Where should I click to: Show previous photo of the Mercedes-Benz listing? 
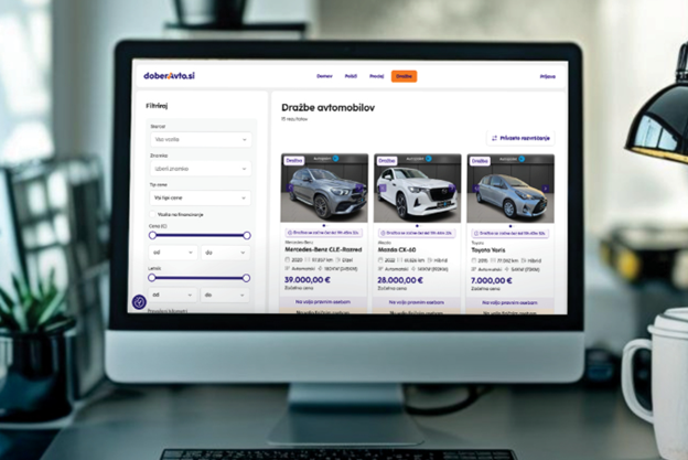point(290,188)
